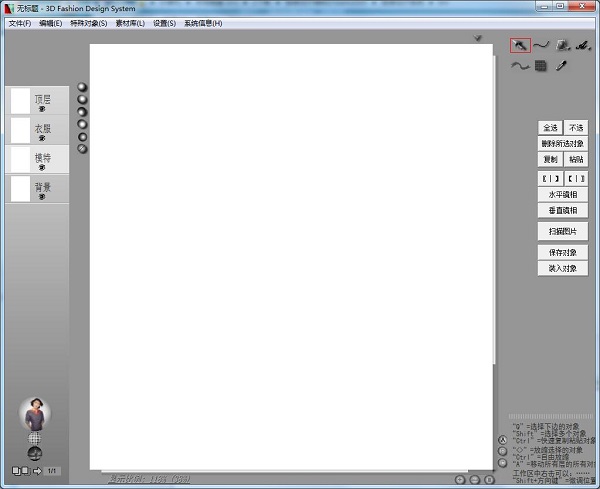This screenshot has height=489, width=600.
Task: Click the fifth sphere layer button
Action: 82,137
